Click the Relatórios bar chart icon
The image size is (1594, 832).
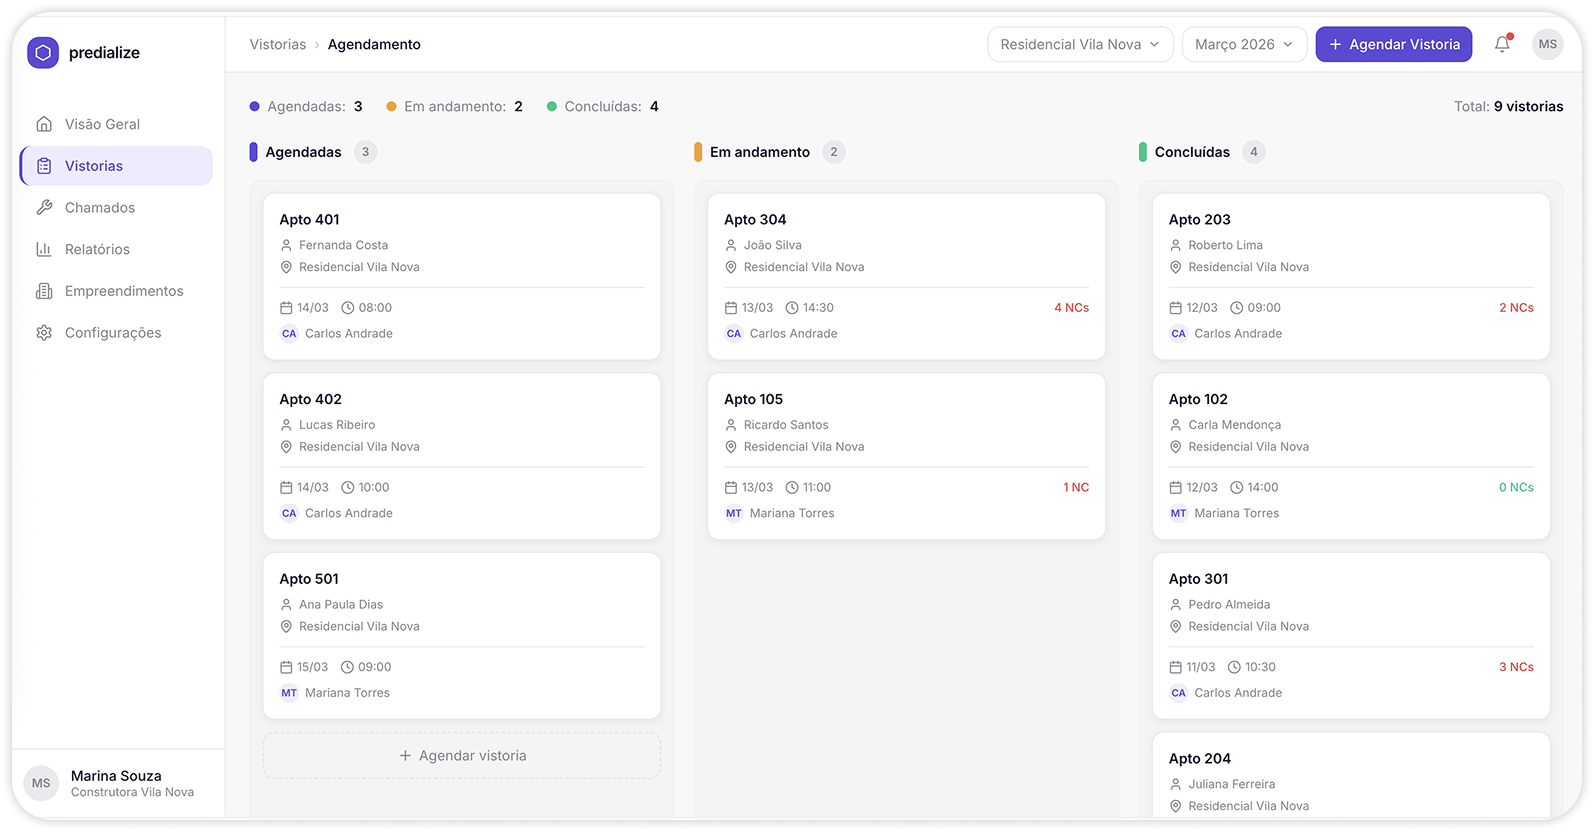tap(44, 249)
